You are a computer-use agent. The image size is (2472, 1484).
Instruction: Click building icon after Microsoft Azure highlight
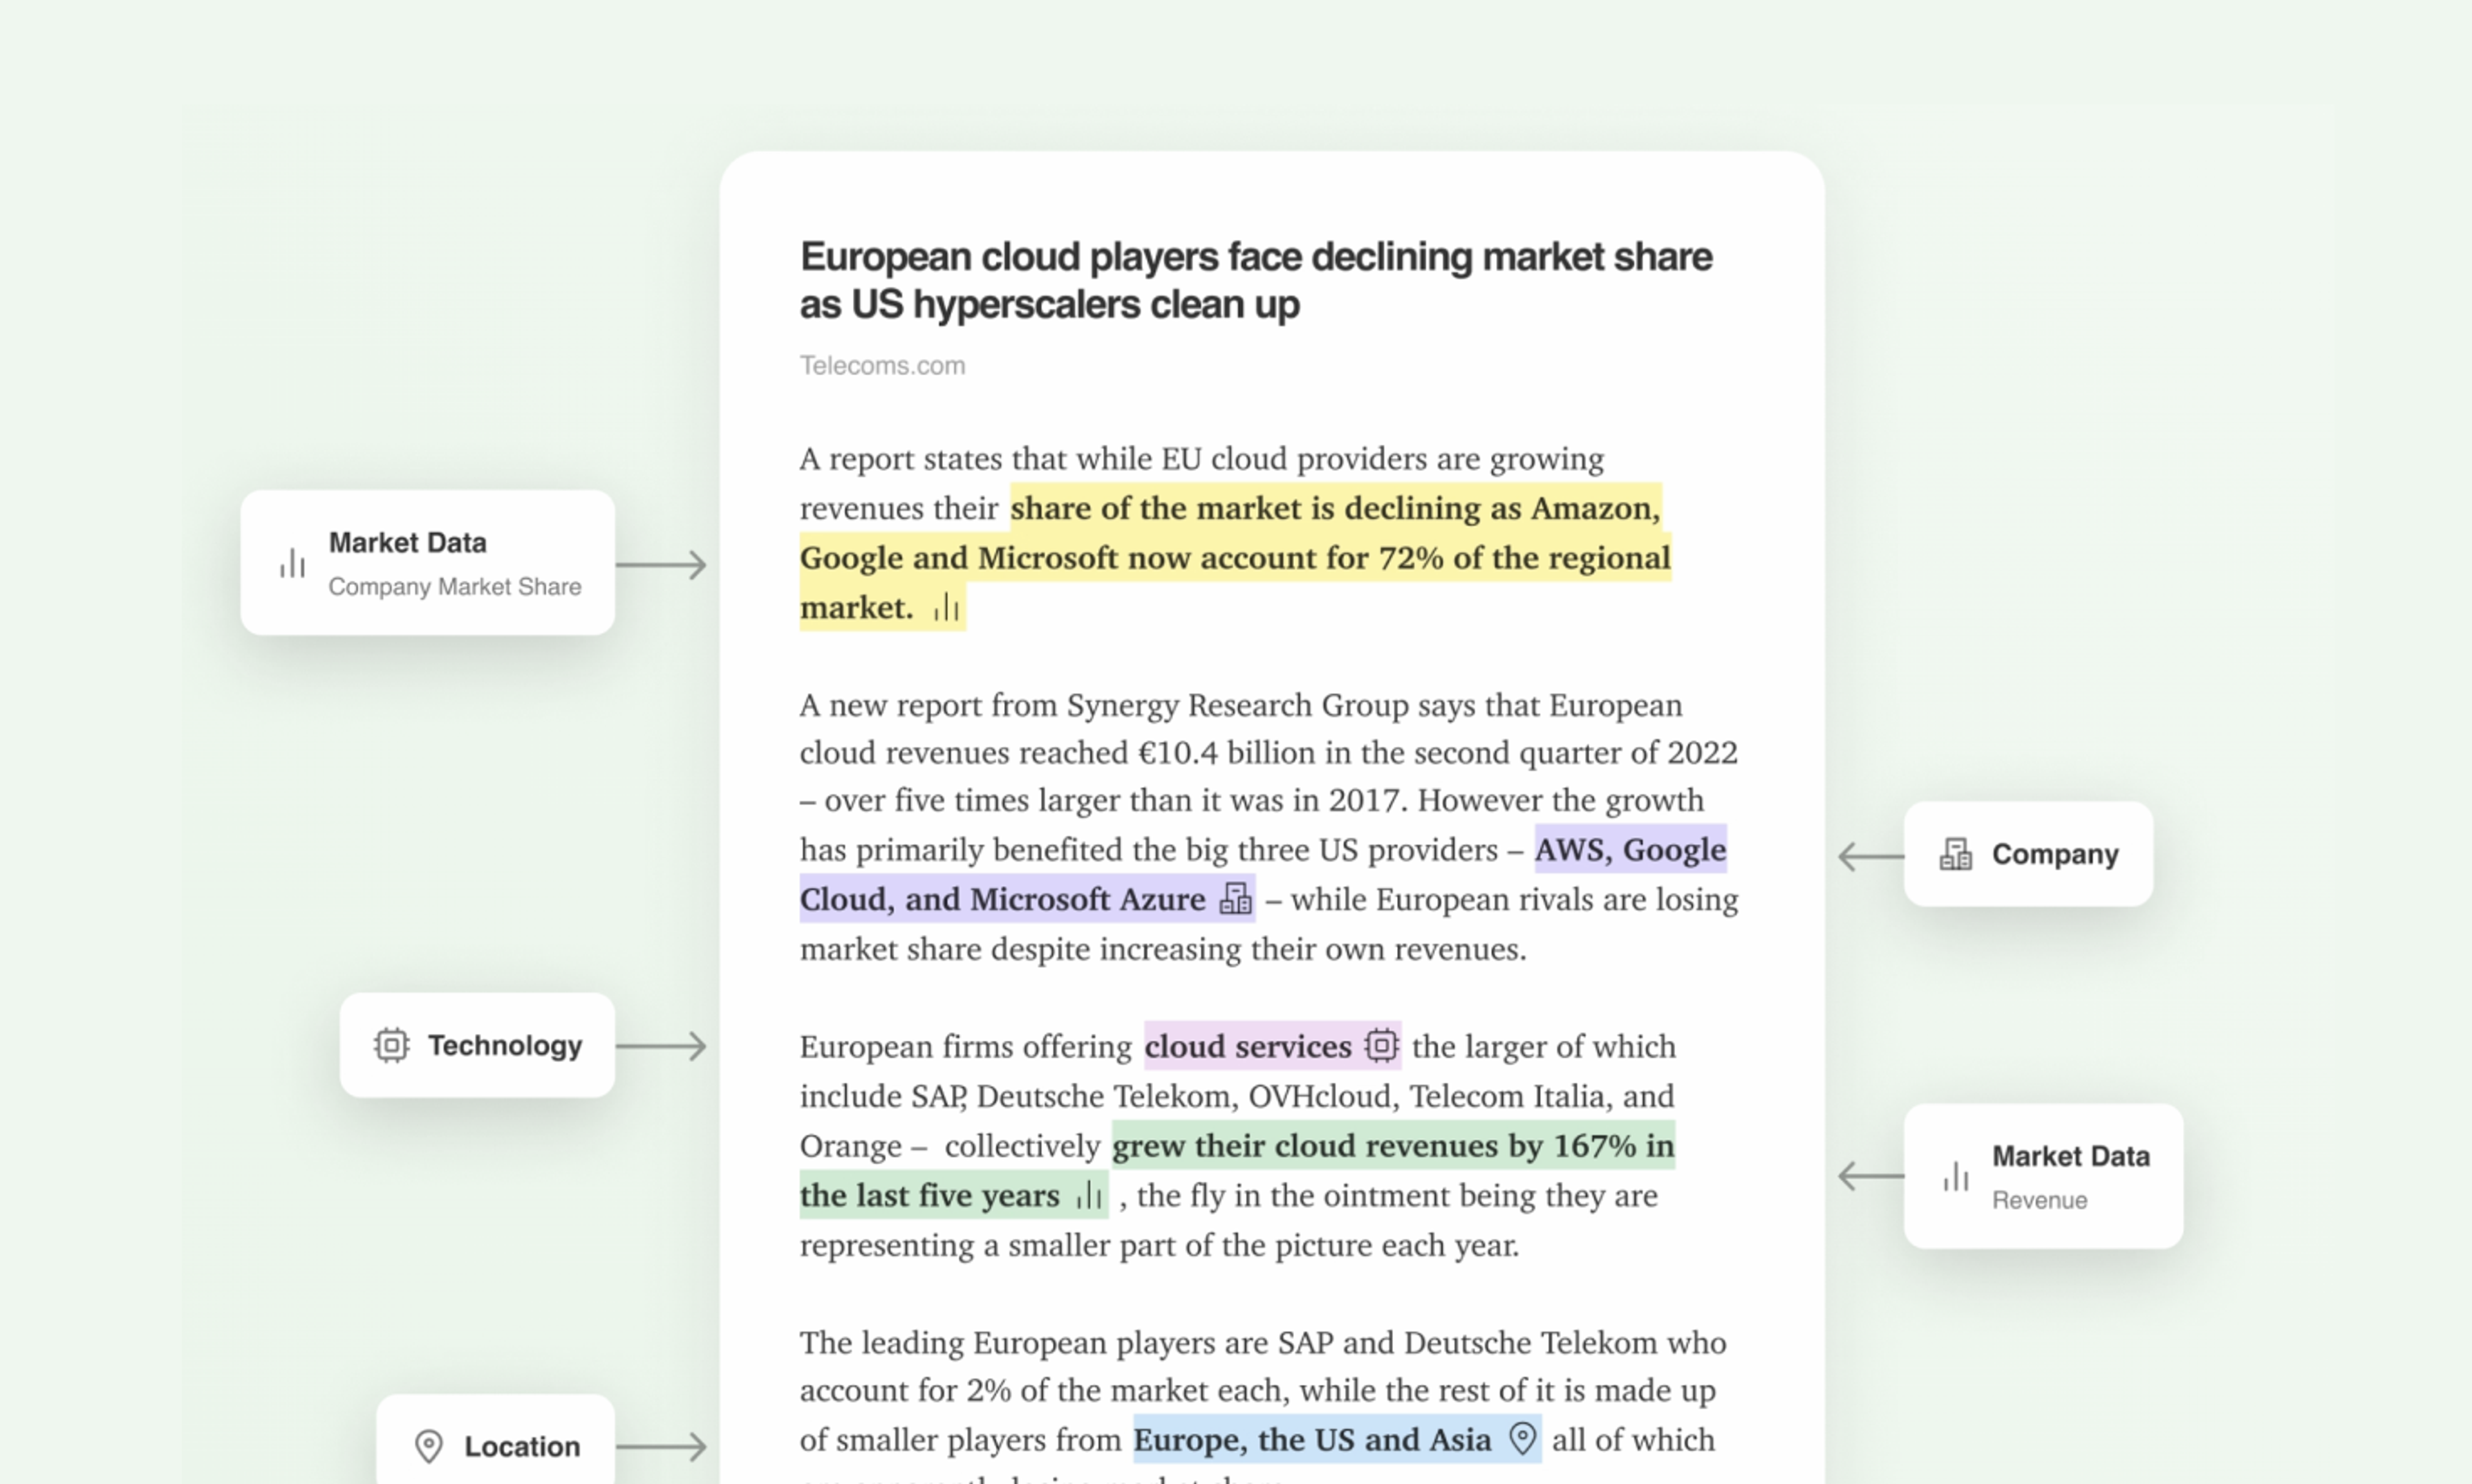click(x=1235, y=898)
